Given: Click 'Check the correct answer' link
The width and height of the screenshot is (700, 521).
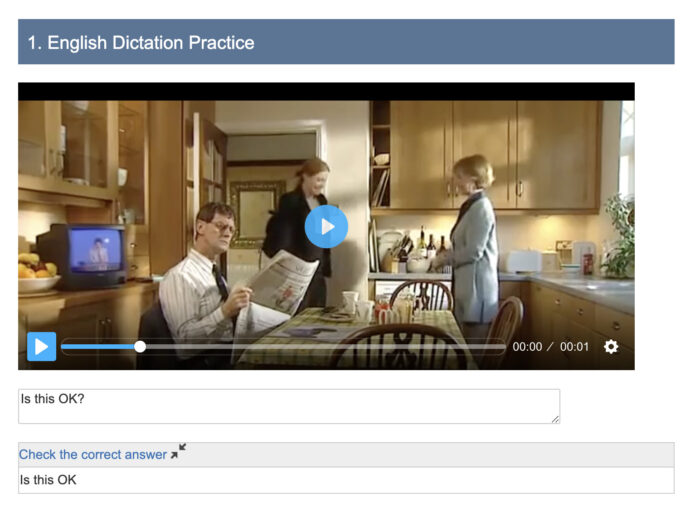Looking at the screenshot, I should click(x=92, y=454).
